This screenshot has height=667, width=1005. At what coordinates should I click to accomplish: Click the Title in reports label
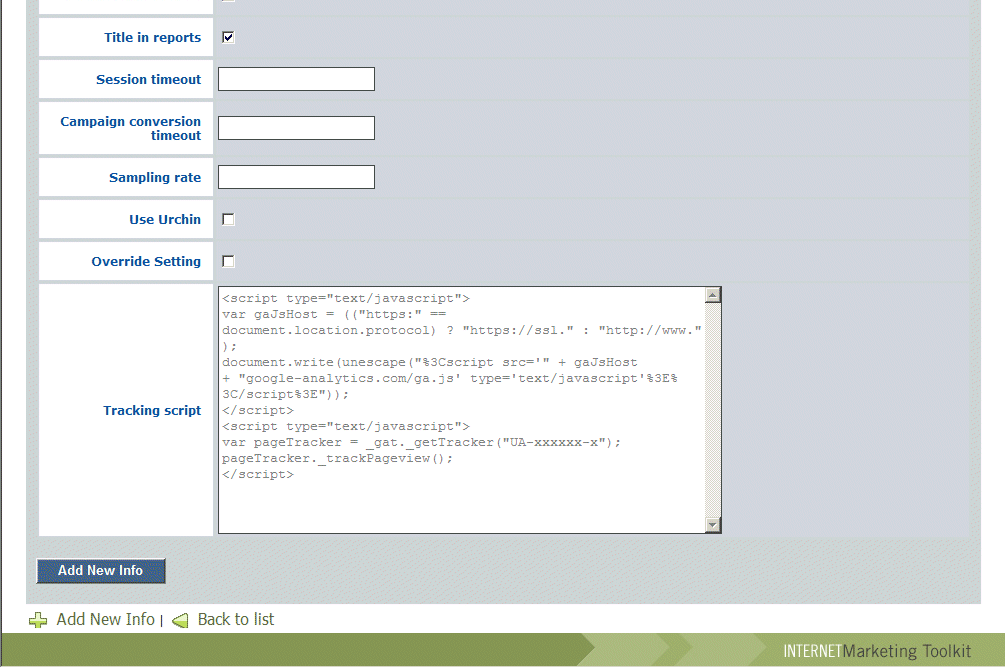point(153,38)
